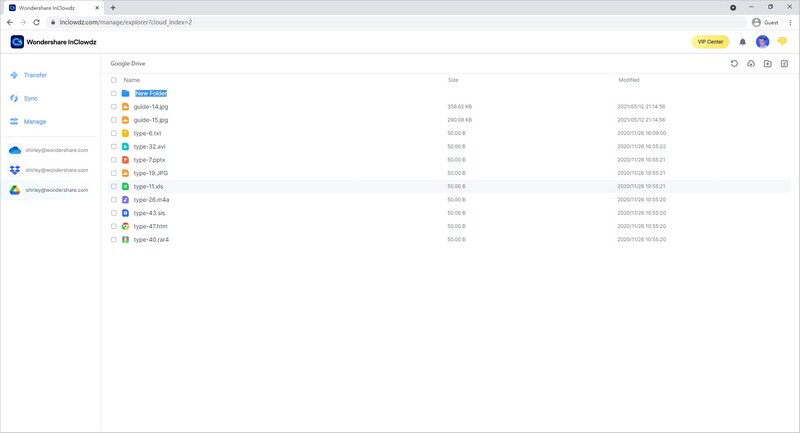The width and height of the screenshot is (800, 433).
Task: Open the Transfer section in sidebar
Action: click(x=29, y=75)
